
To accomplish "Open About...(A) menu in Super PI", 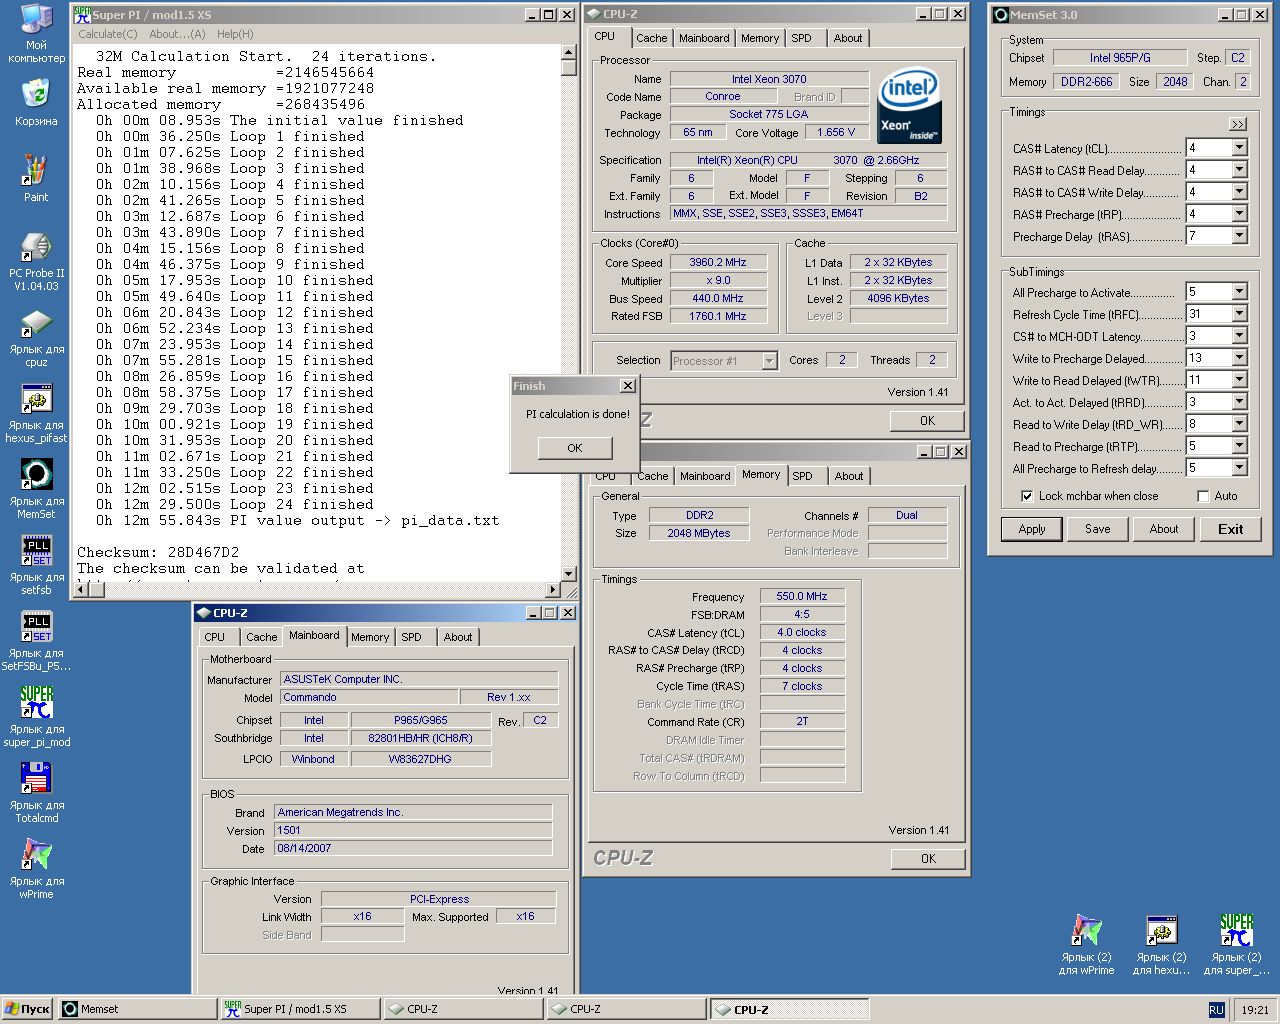I will pos(177,34).
